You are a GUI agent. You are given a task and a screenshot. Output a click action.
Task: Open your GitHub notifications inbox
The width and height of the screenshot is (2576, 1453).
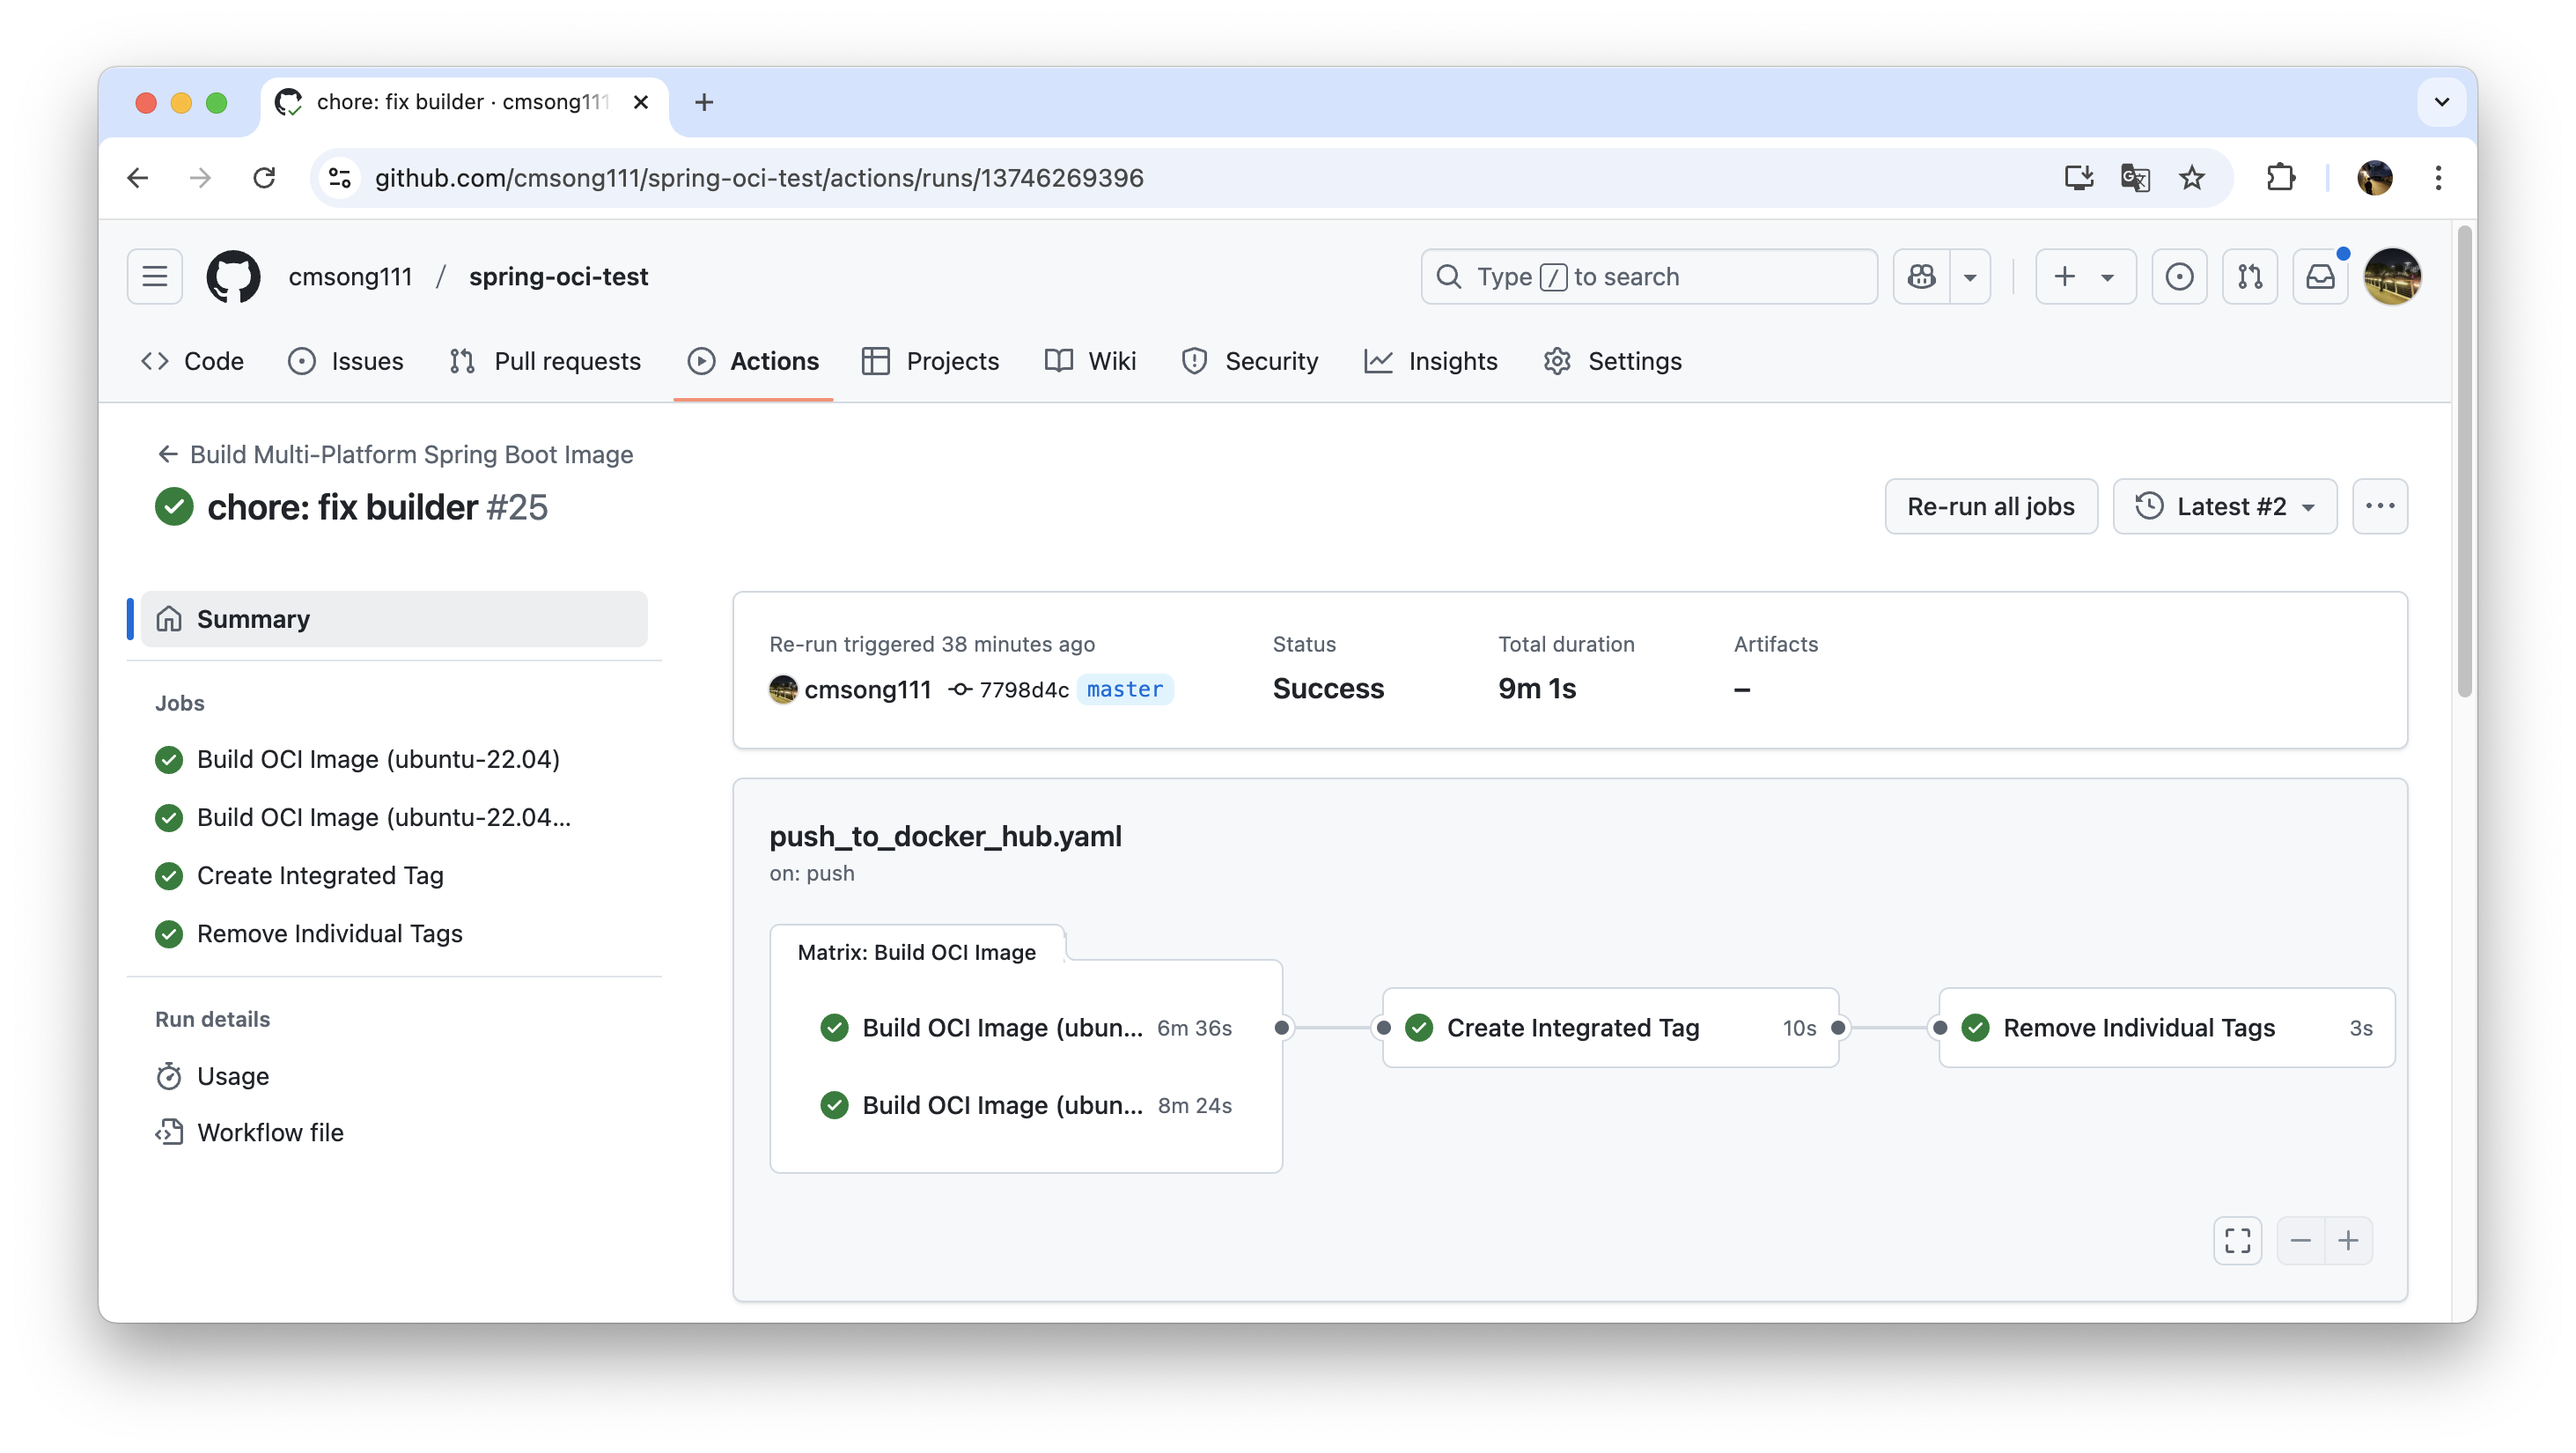point(2320,277)
